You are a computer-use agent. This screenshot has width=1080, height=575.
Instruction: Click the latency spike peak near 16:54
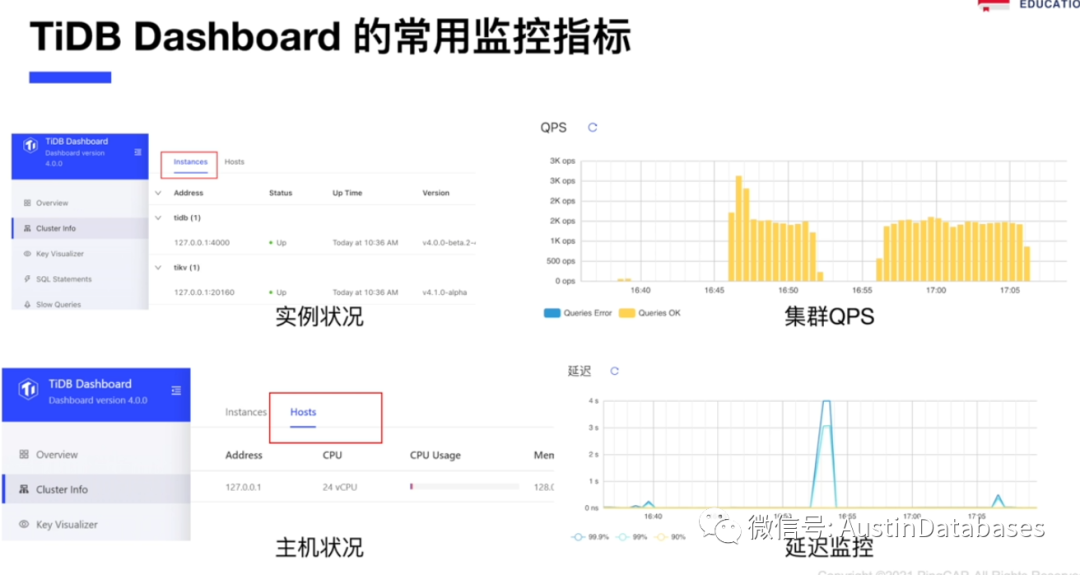[x=827, y=402]
